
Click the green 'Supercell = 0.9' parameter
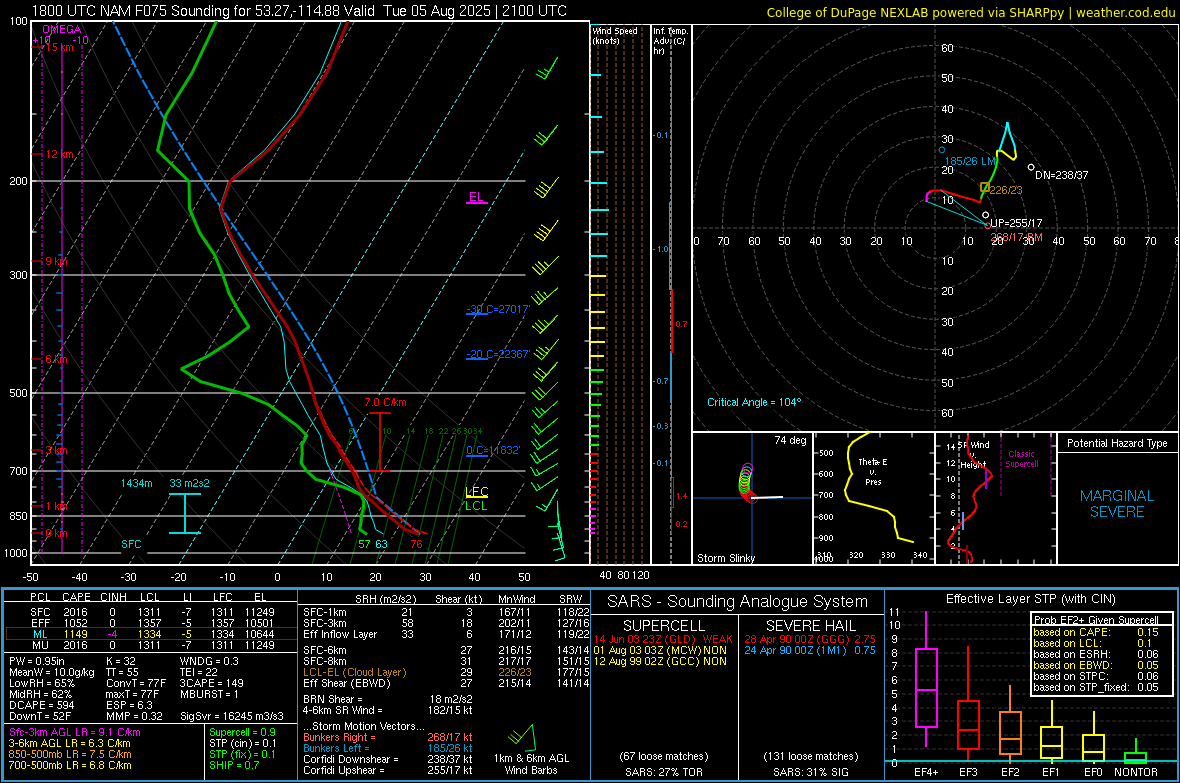[x=242, y=732]
